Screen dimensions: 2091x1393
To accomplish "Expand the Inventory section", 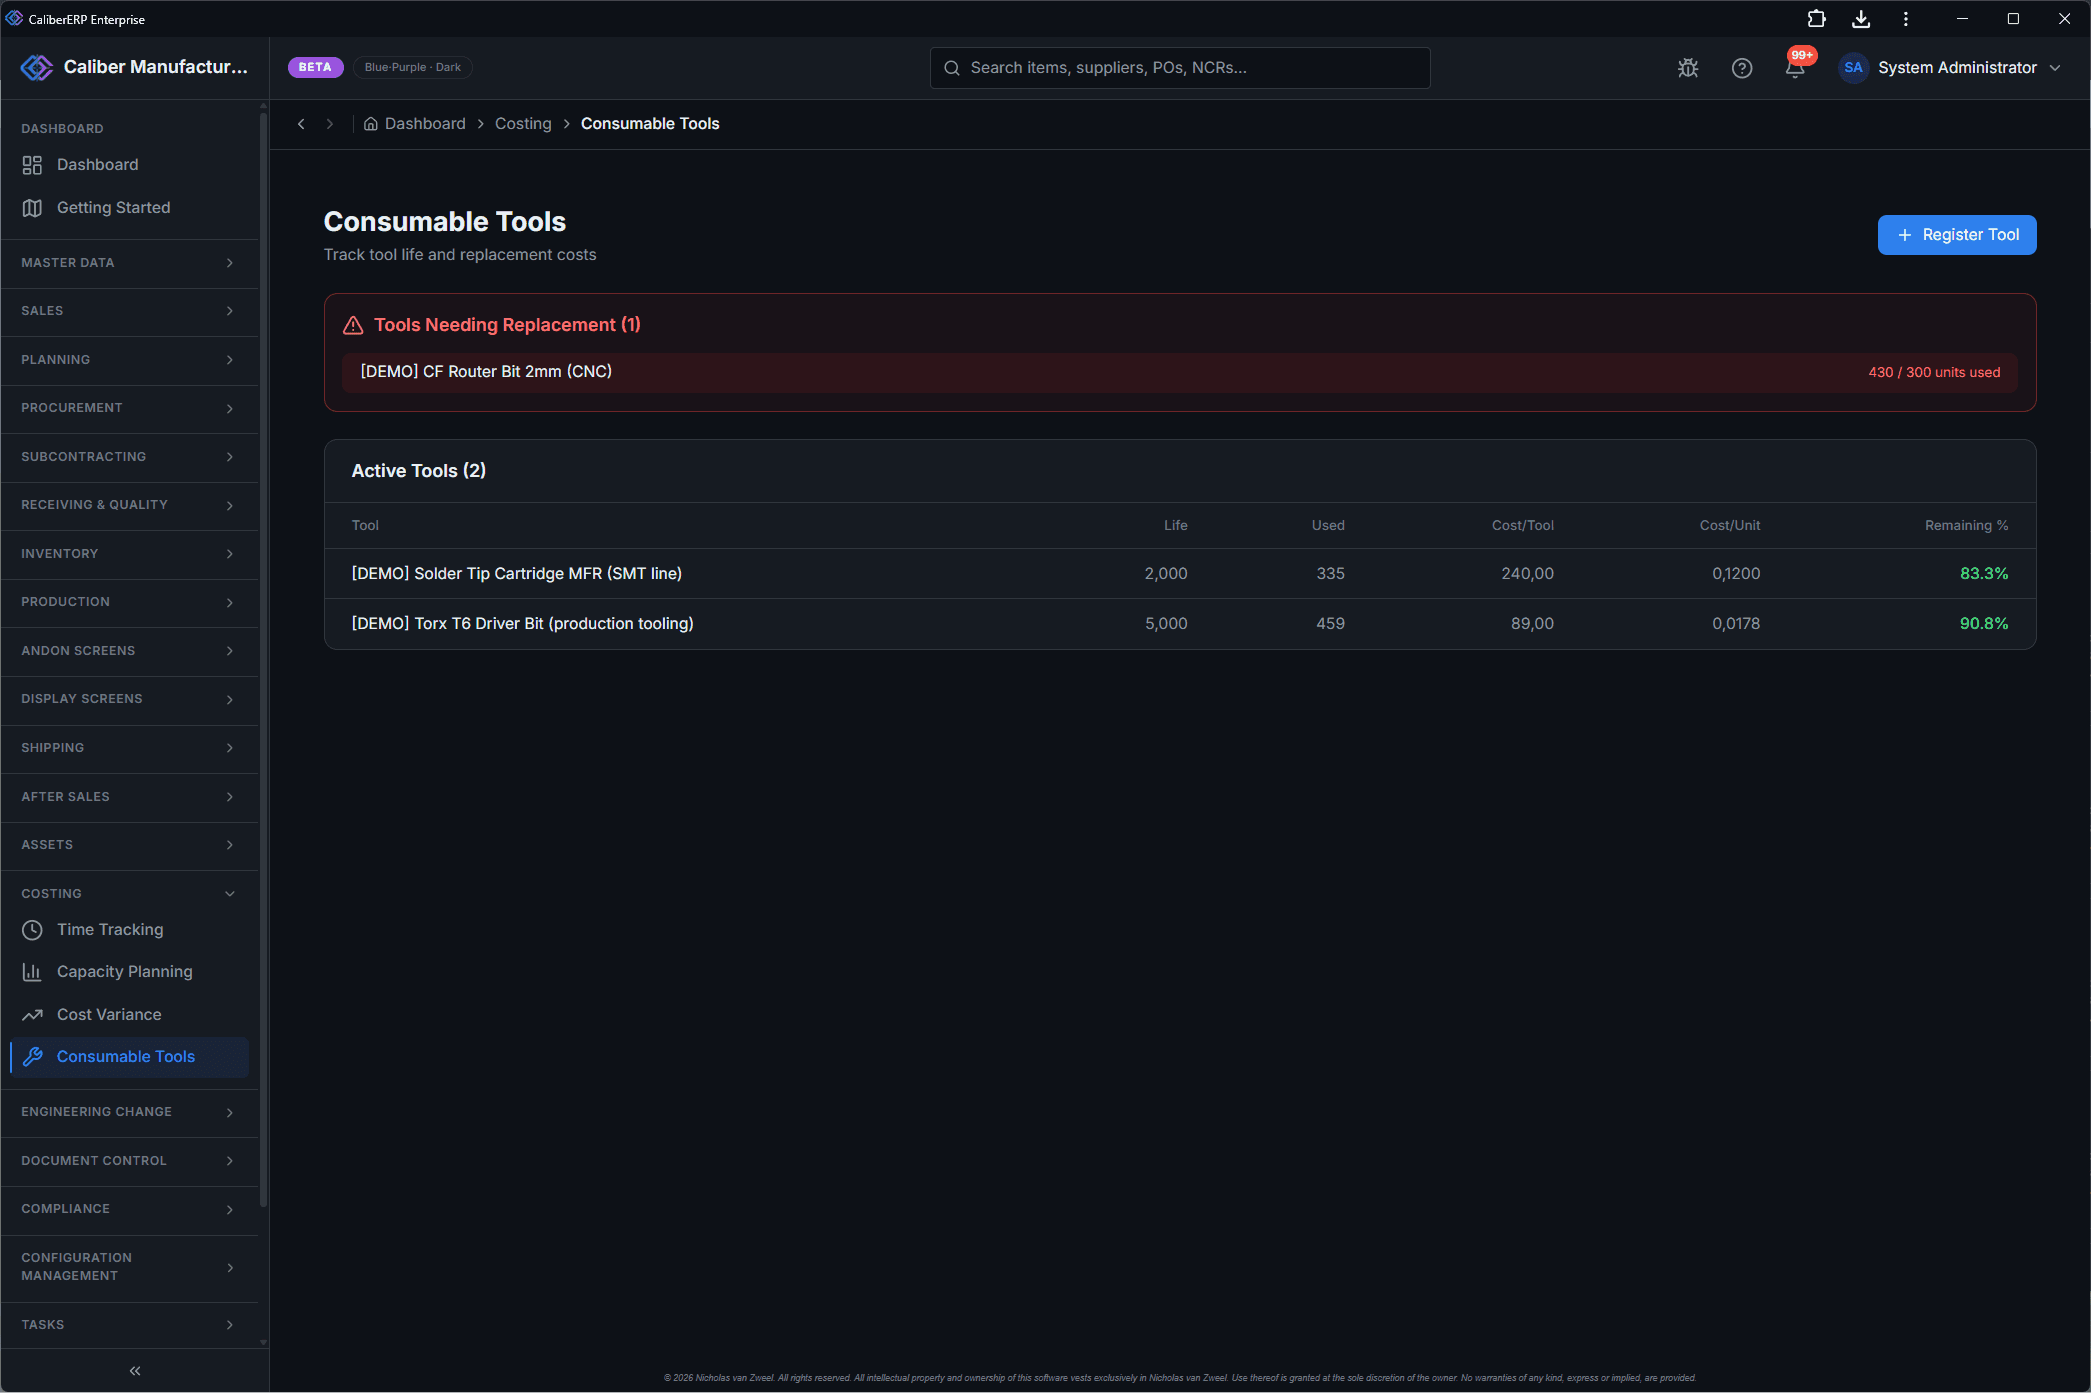I will pyautogui.click(x=129, y=554).
